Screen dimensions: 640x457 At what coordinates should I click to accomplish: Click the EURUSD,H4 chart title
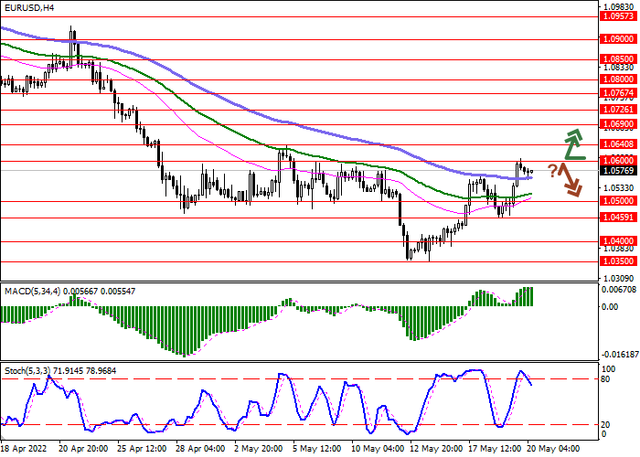point(29,8)
